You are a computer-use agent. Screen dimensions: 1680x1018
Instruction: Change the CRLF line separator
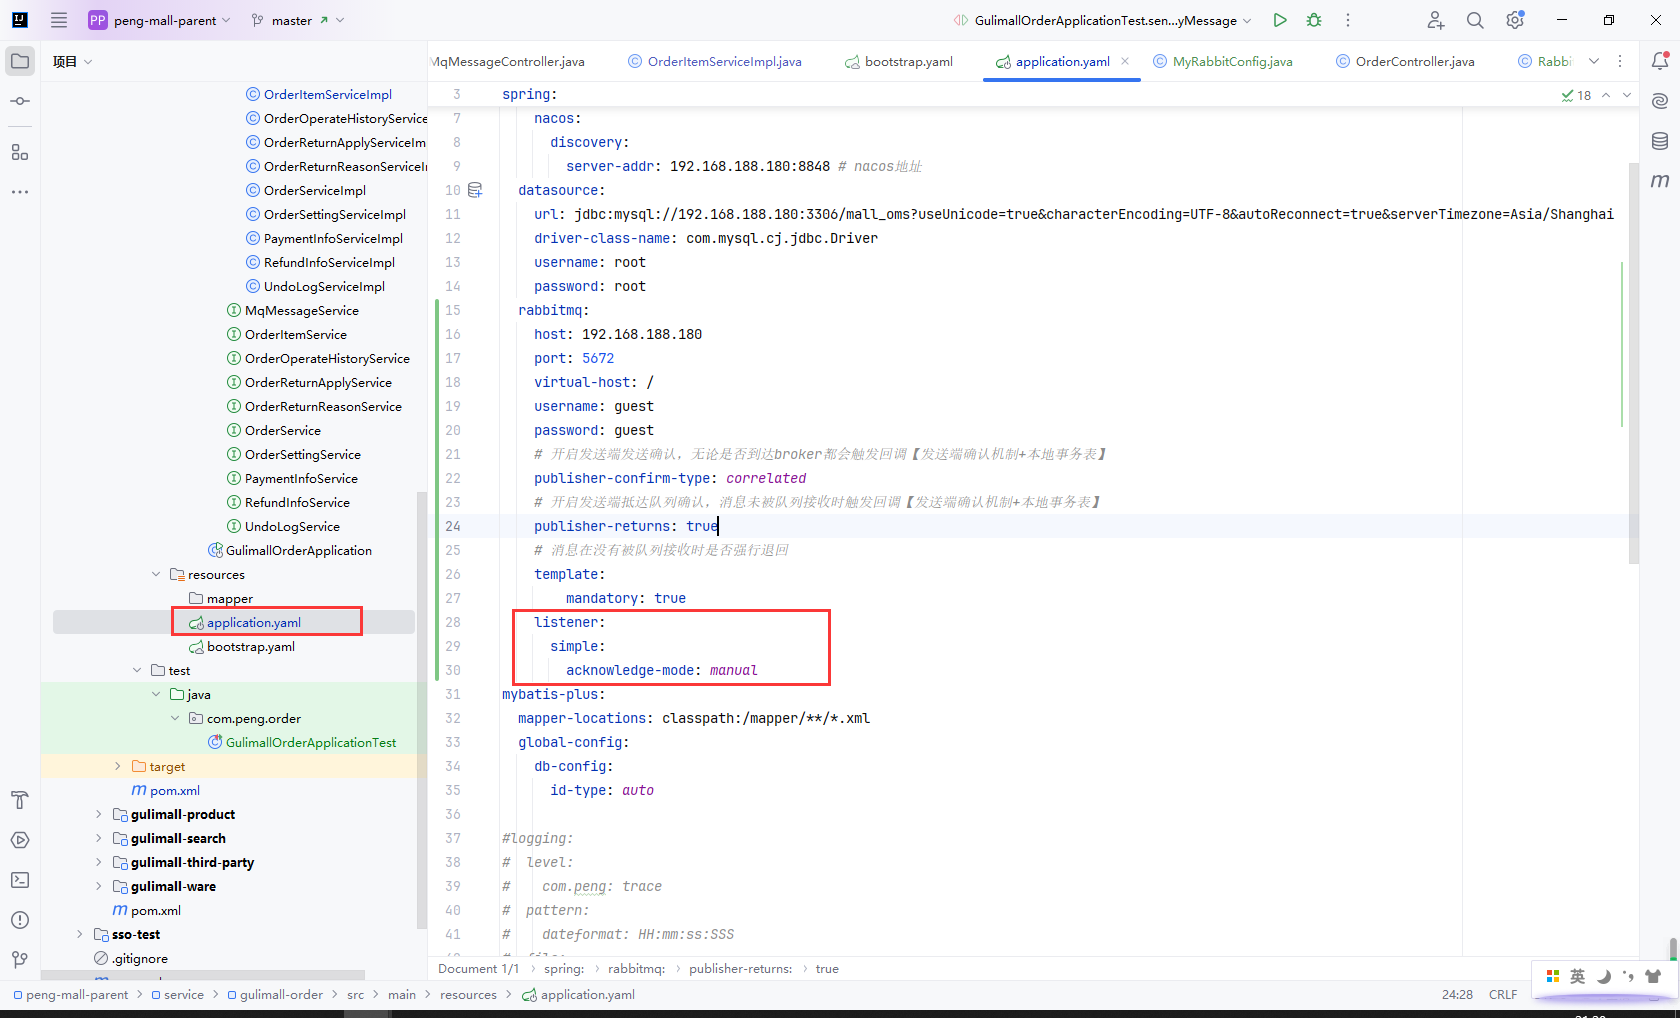[1502, 994]
